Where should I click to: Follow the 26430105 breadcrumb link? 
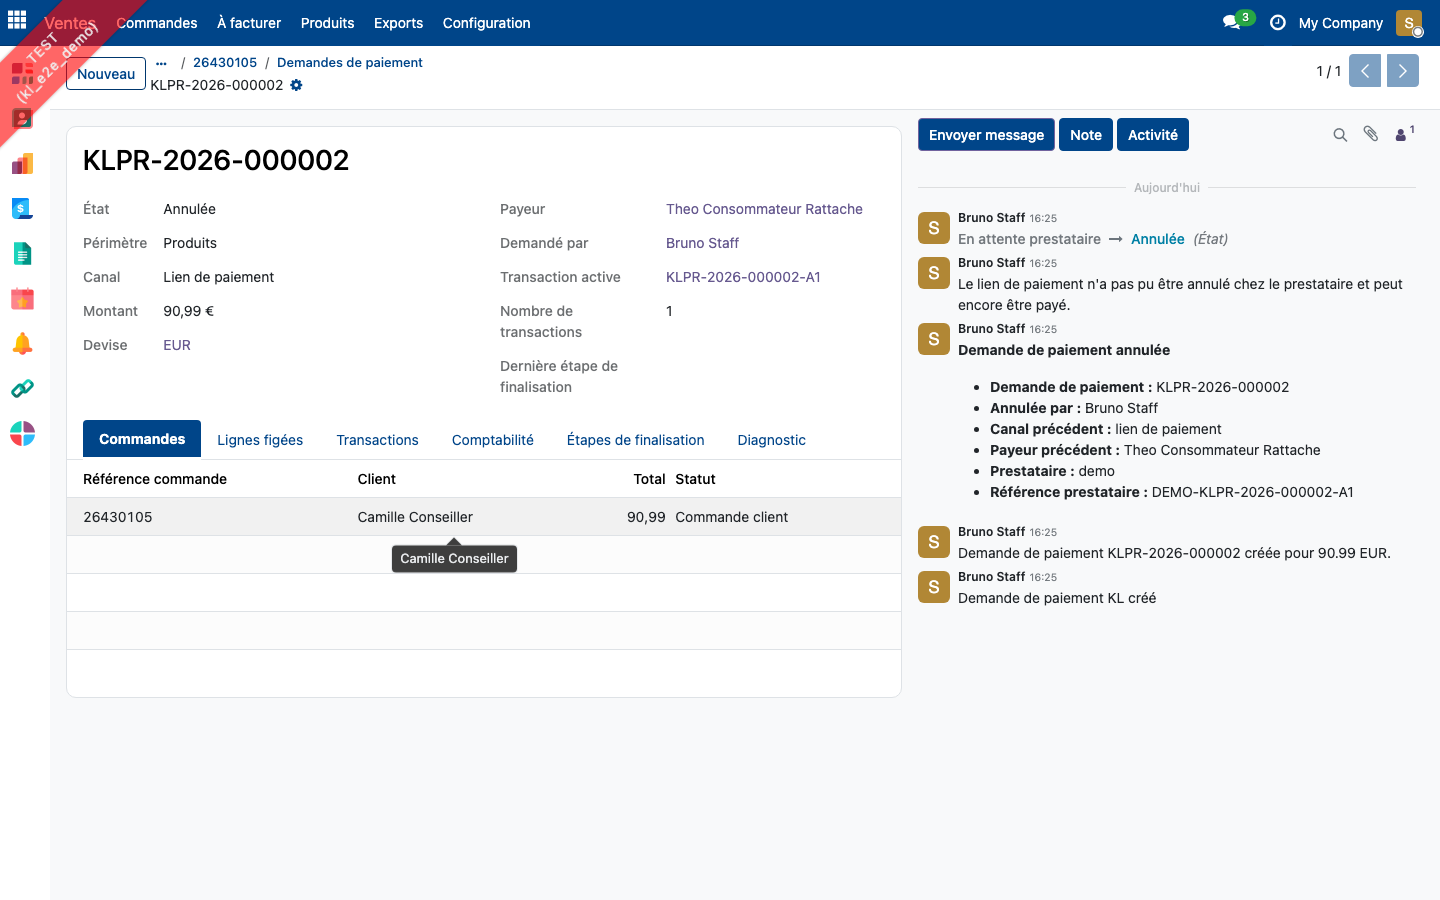coord(225,62)
